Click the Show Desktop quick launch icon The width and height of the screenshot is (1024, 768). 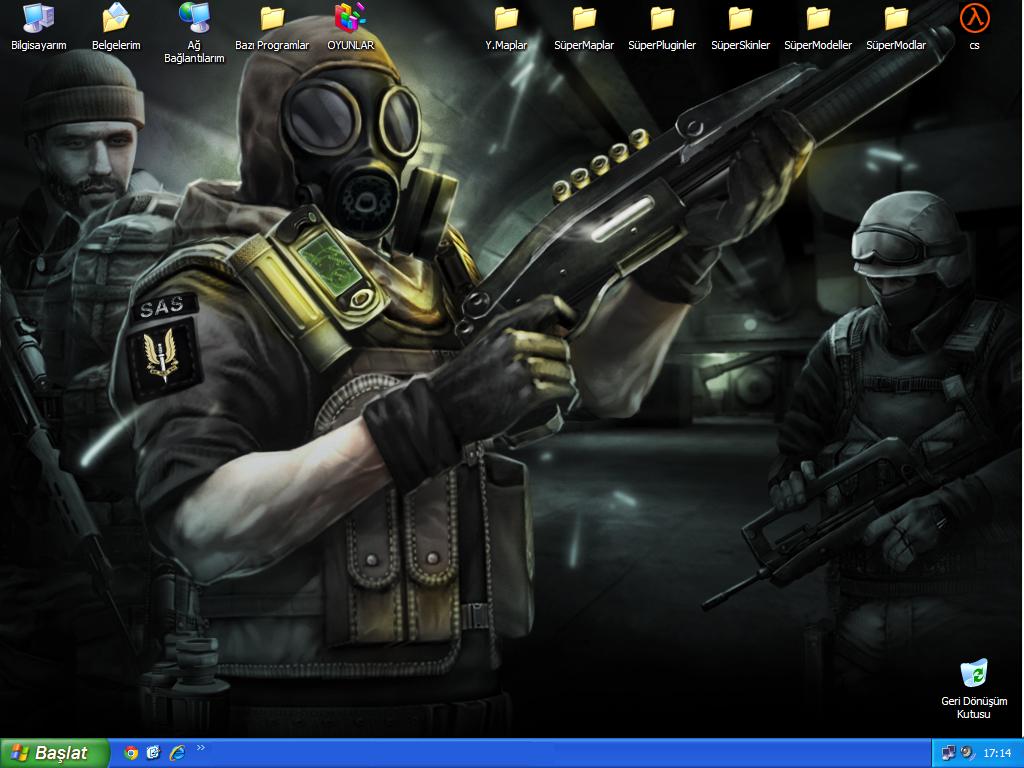(x=154, y=753)
